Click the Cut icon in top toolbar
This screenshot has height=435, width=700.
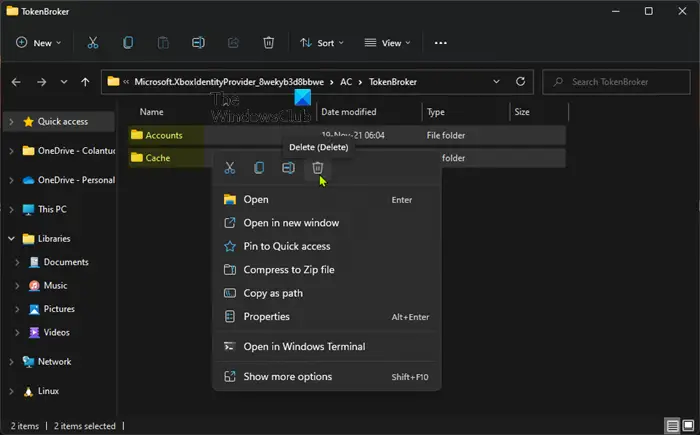pyautogui.click(x=93, y=43)
